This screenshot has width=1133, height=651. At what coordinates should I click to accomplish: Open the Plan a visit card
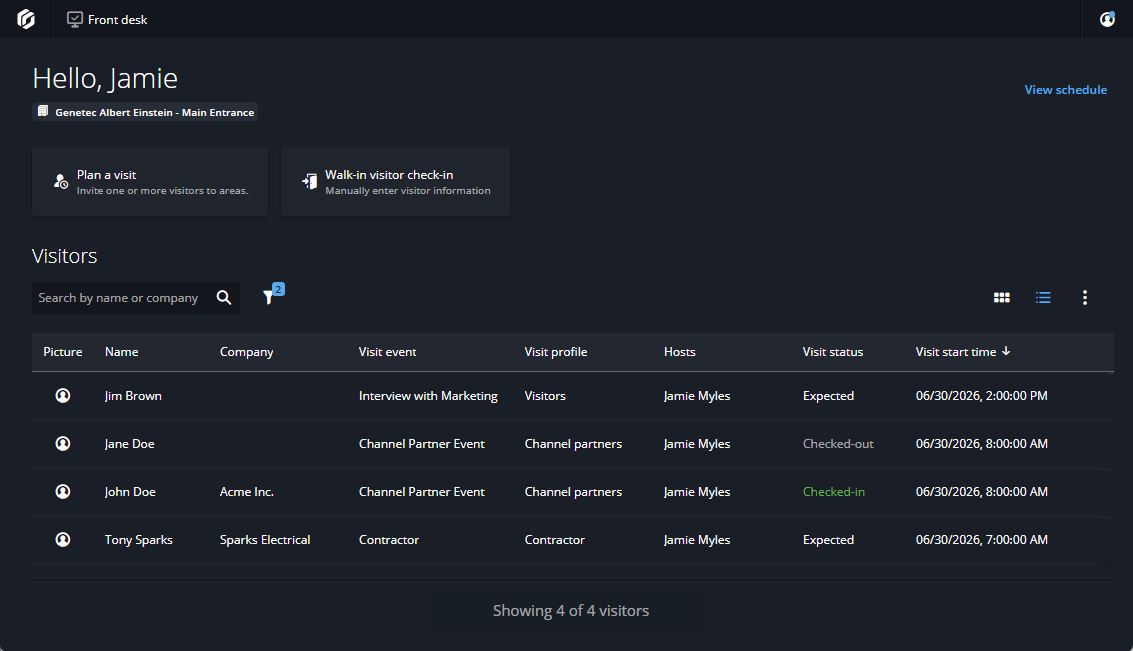[150, 181]
